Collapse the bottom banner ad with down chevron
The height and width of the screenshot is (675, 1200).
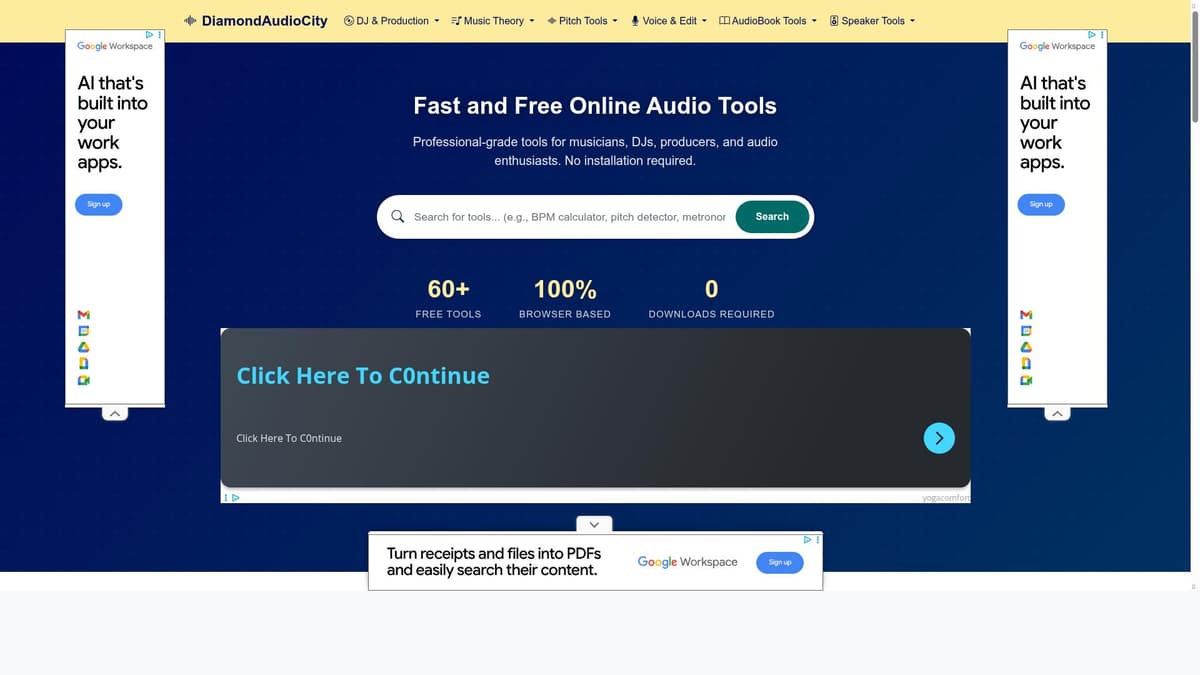tap(594, 524)
